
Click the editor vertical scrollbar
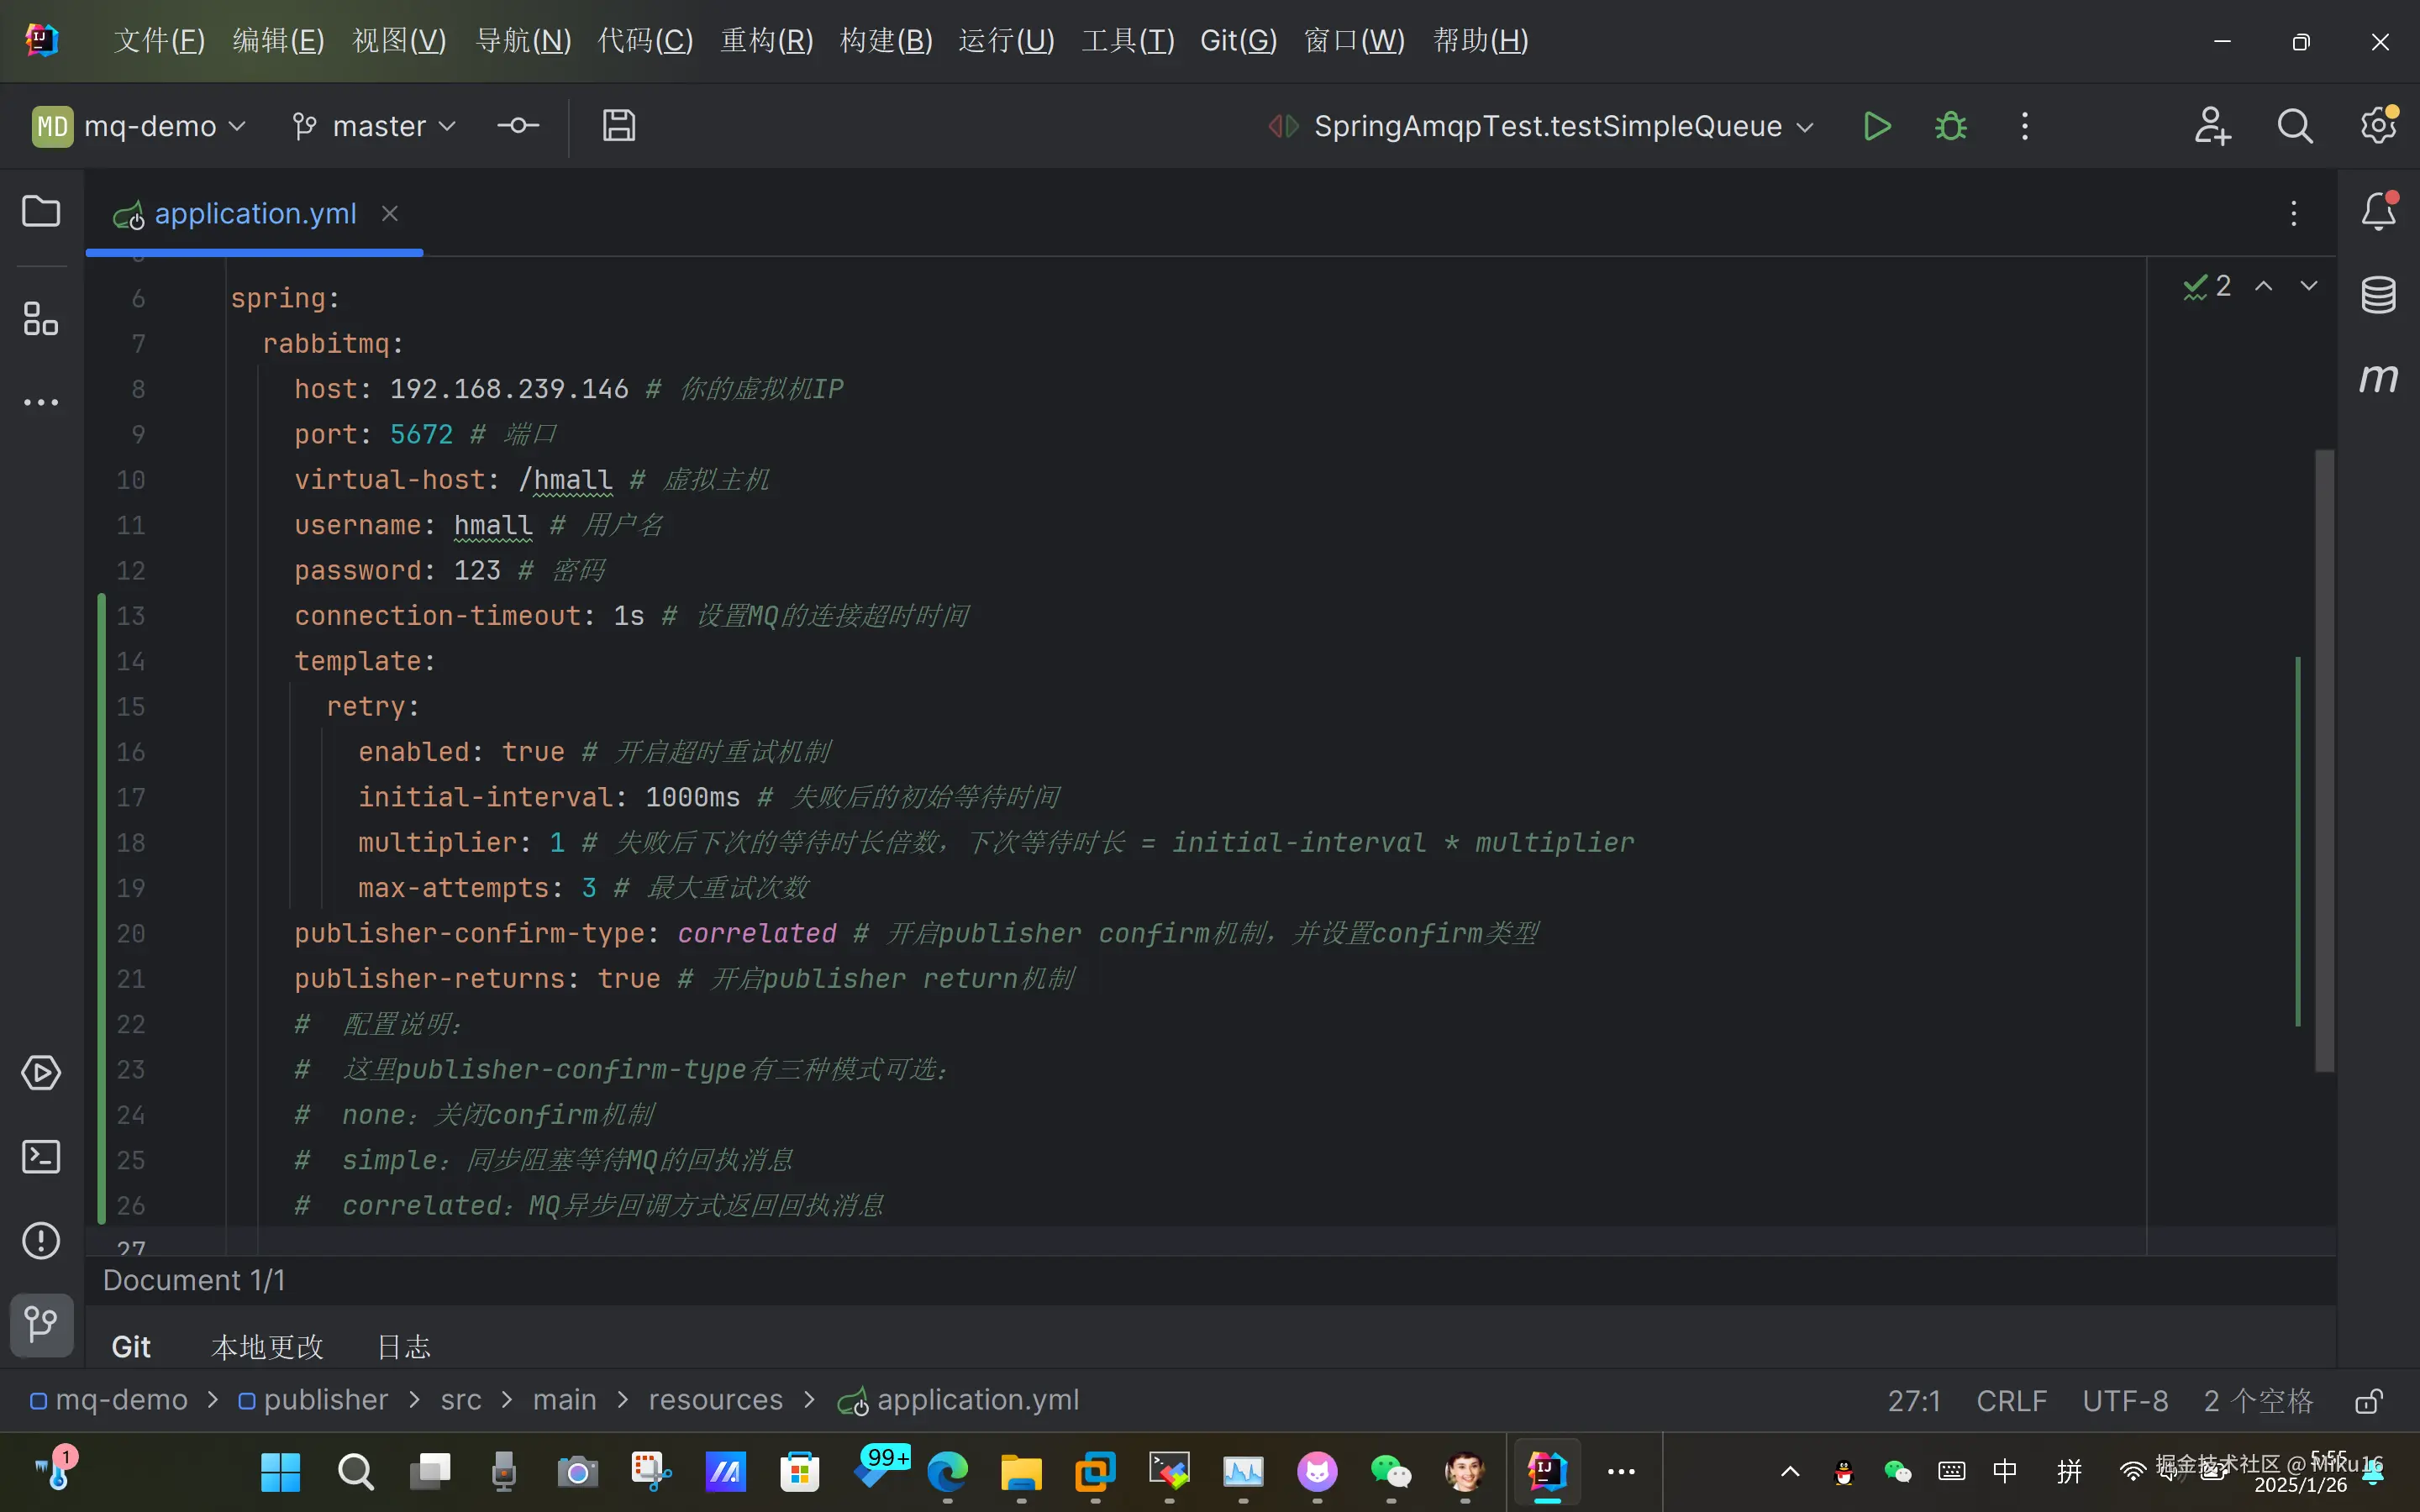click(x=2325, y=760)
